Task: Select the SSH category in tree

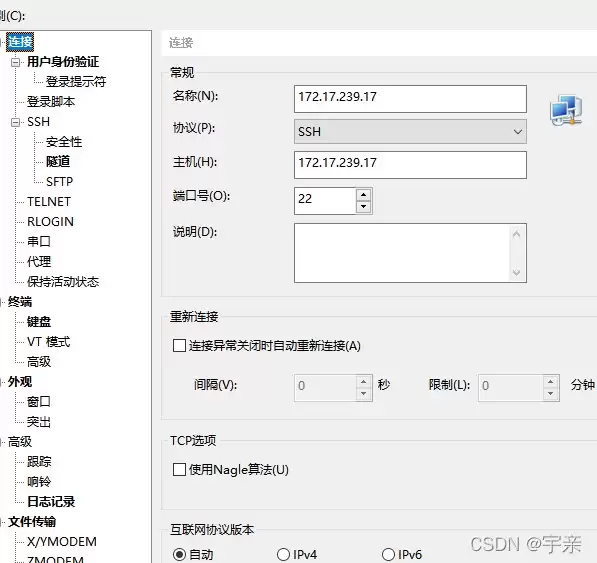Action: (38, 122)
